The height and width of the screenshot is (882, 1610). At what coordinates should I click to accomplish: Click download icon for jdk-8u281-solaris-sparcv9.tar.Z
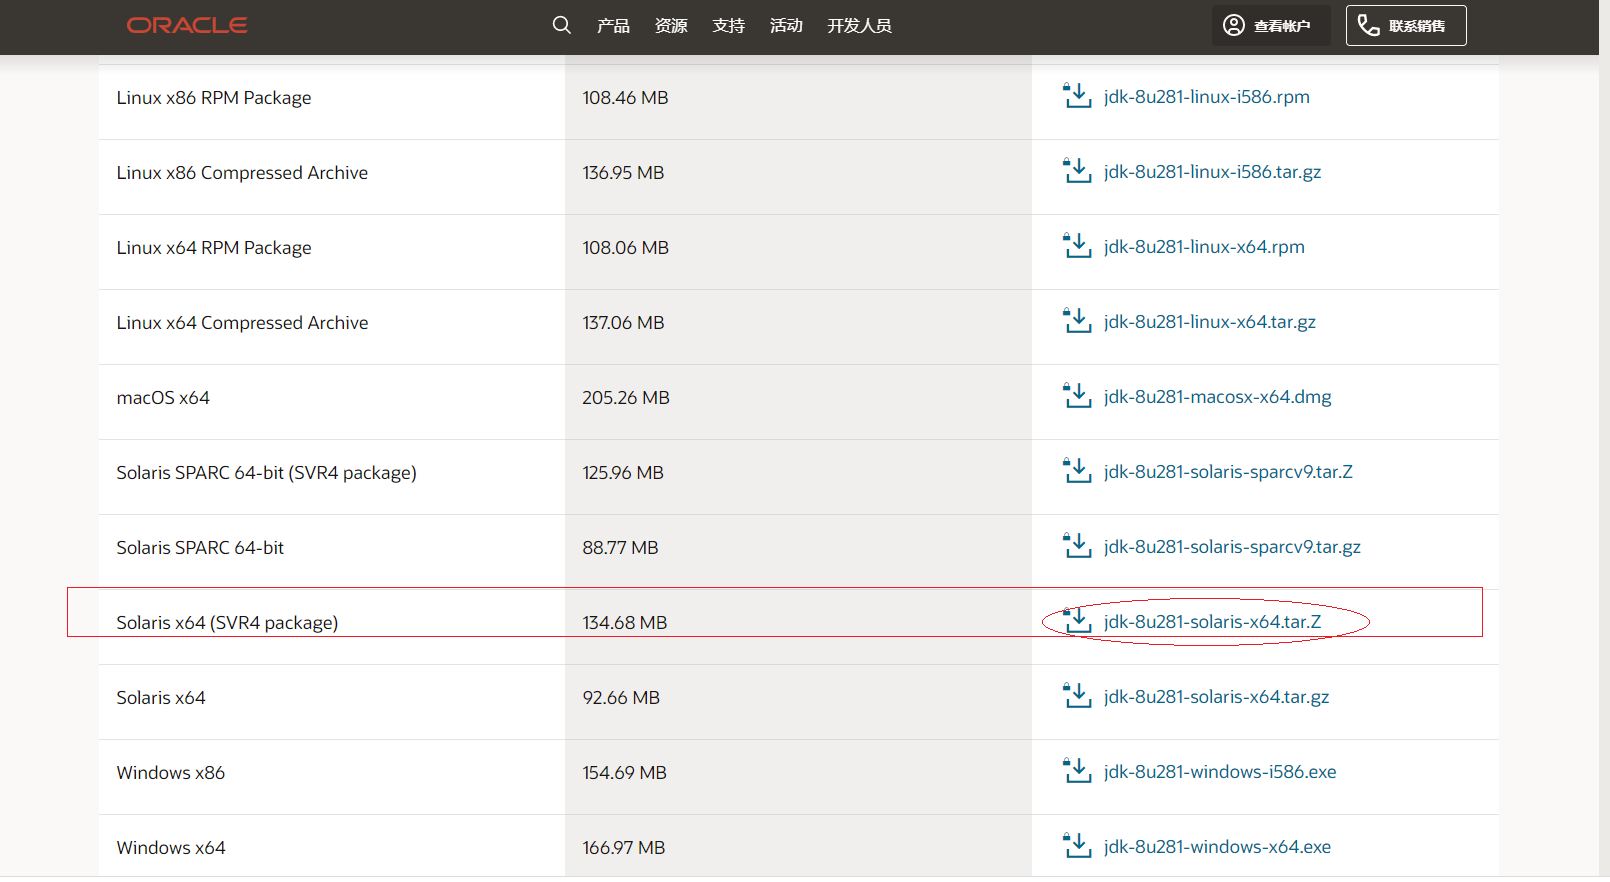[x=1077, y=471]
